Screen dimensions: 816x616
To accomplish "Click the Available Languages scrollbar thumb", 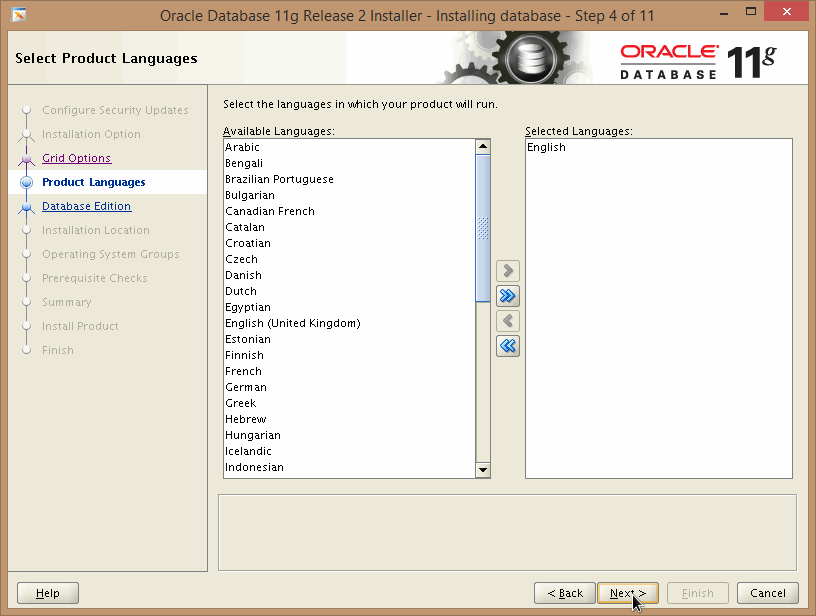I will click(x=483, y=228).
